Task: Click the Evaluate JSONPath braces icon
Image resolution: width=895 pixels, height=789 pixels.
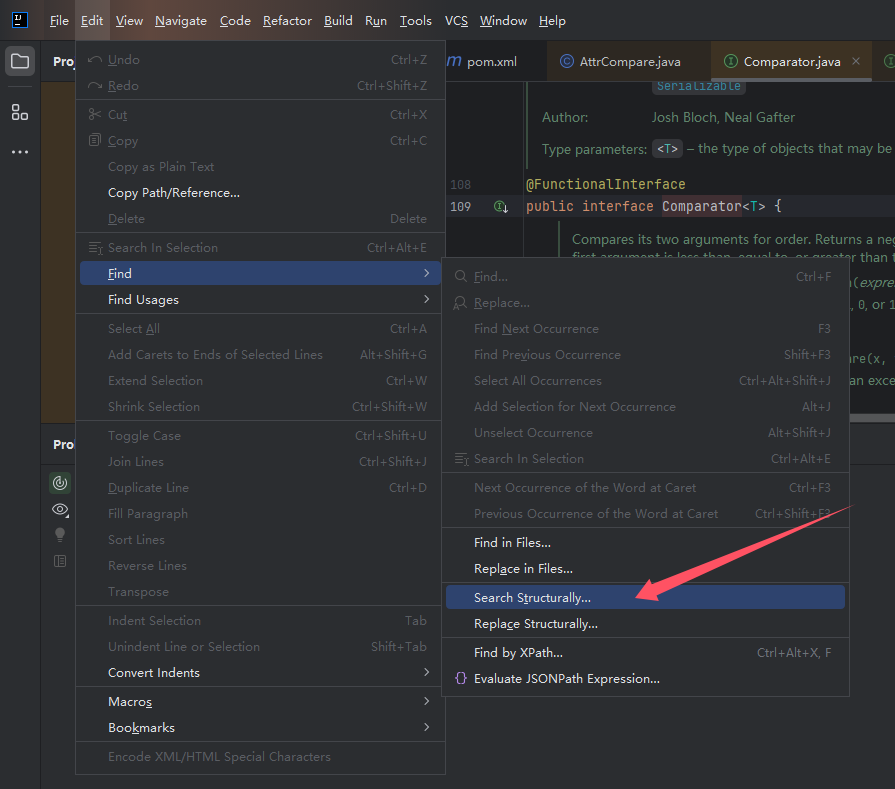Action: tap(461, 678)
